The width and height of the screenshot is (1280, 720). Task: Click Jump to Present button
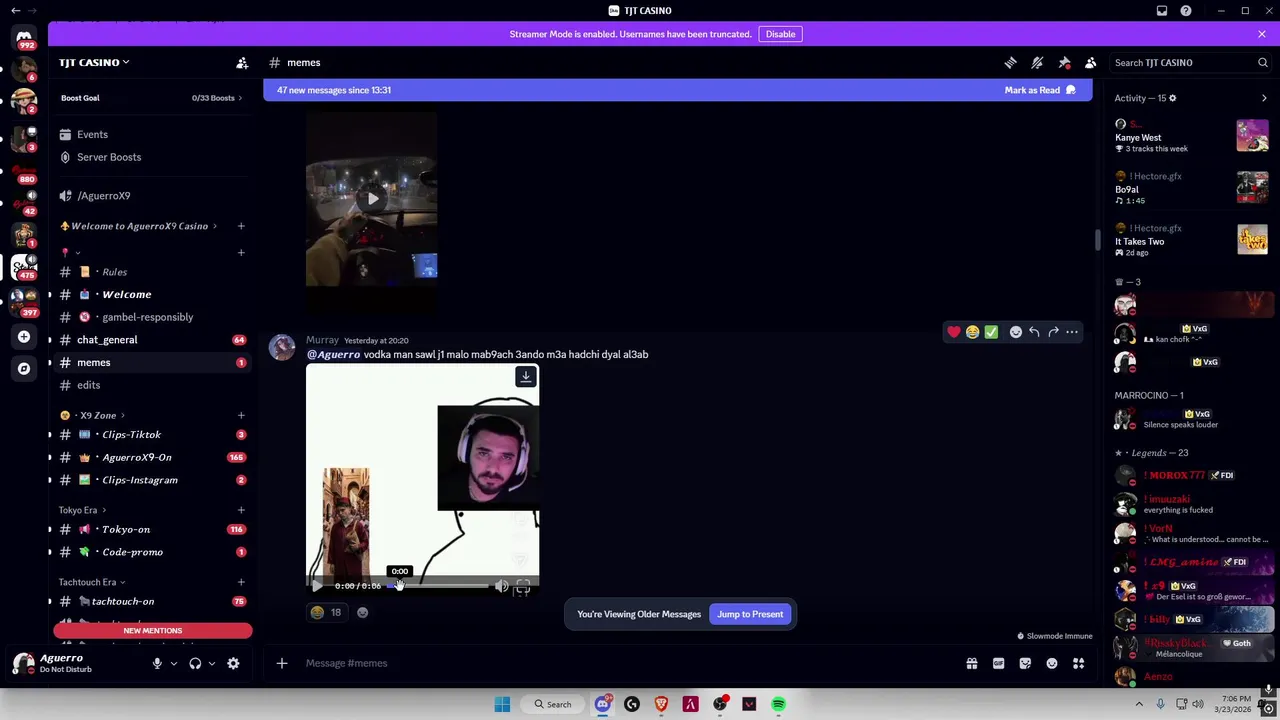(x=750, y=614)
